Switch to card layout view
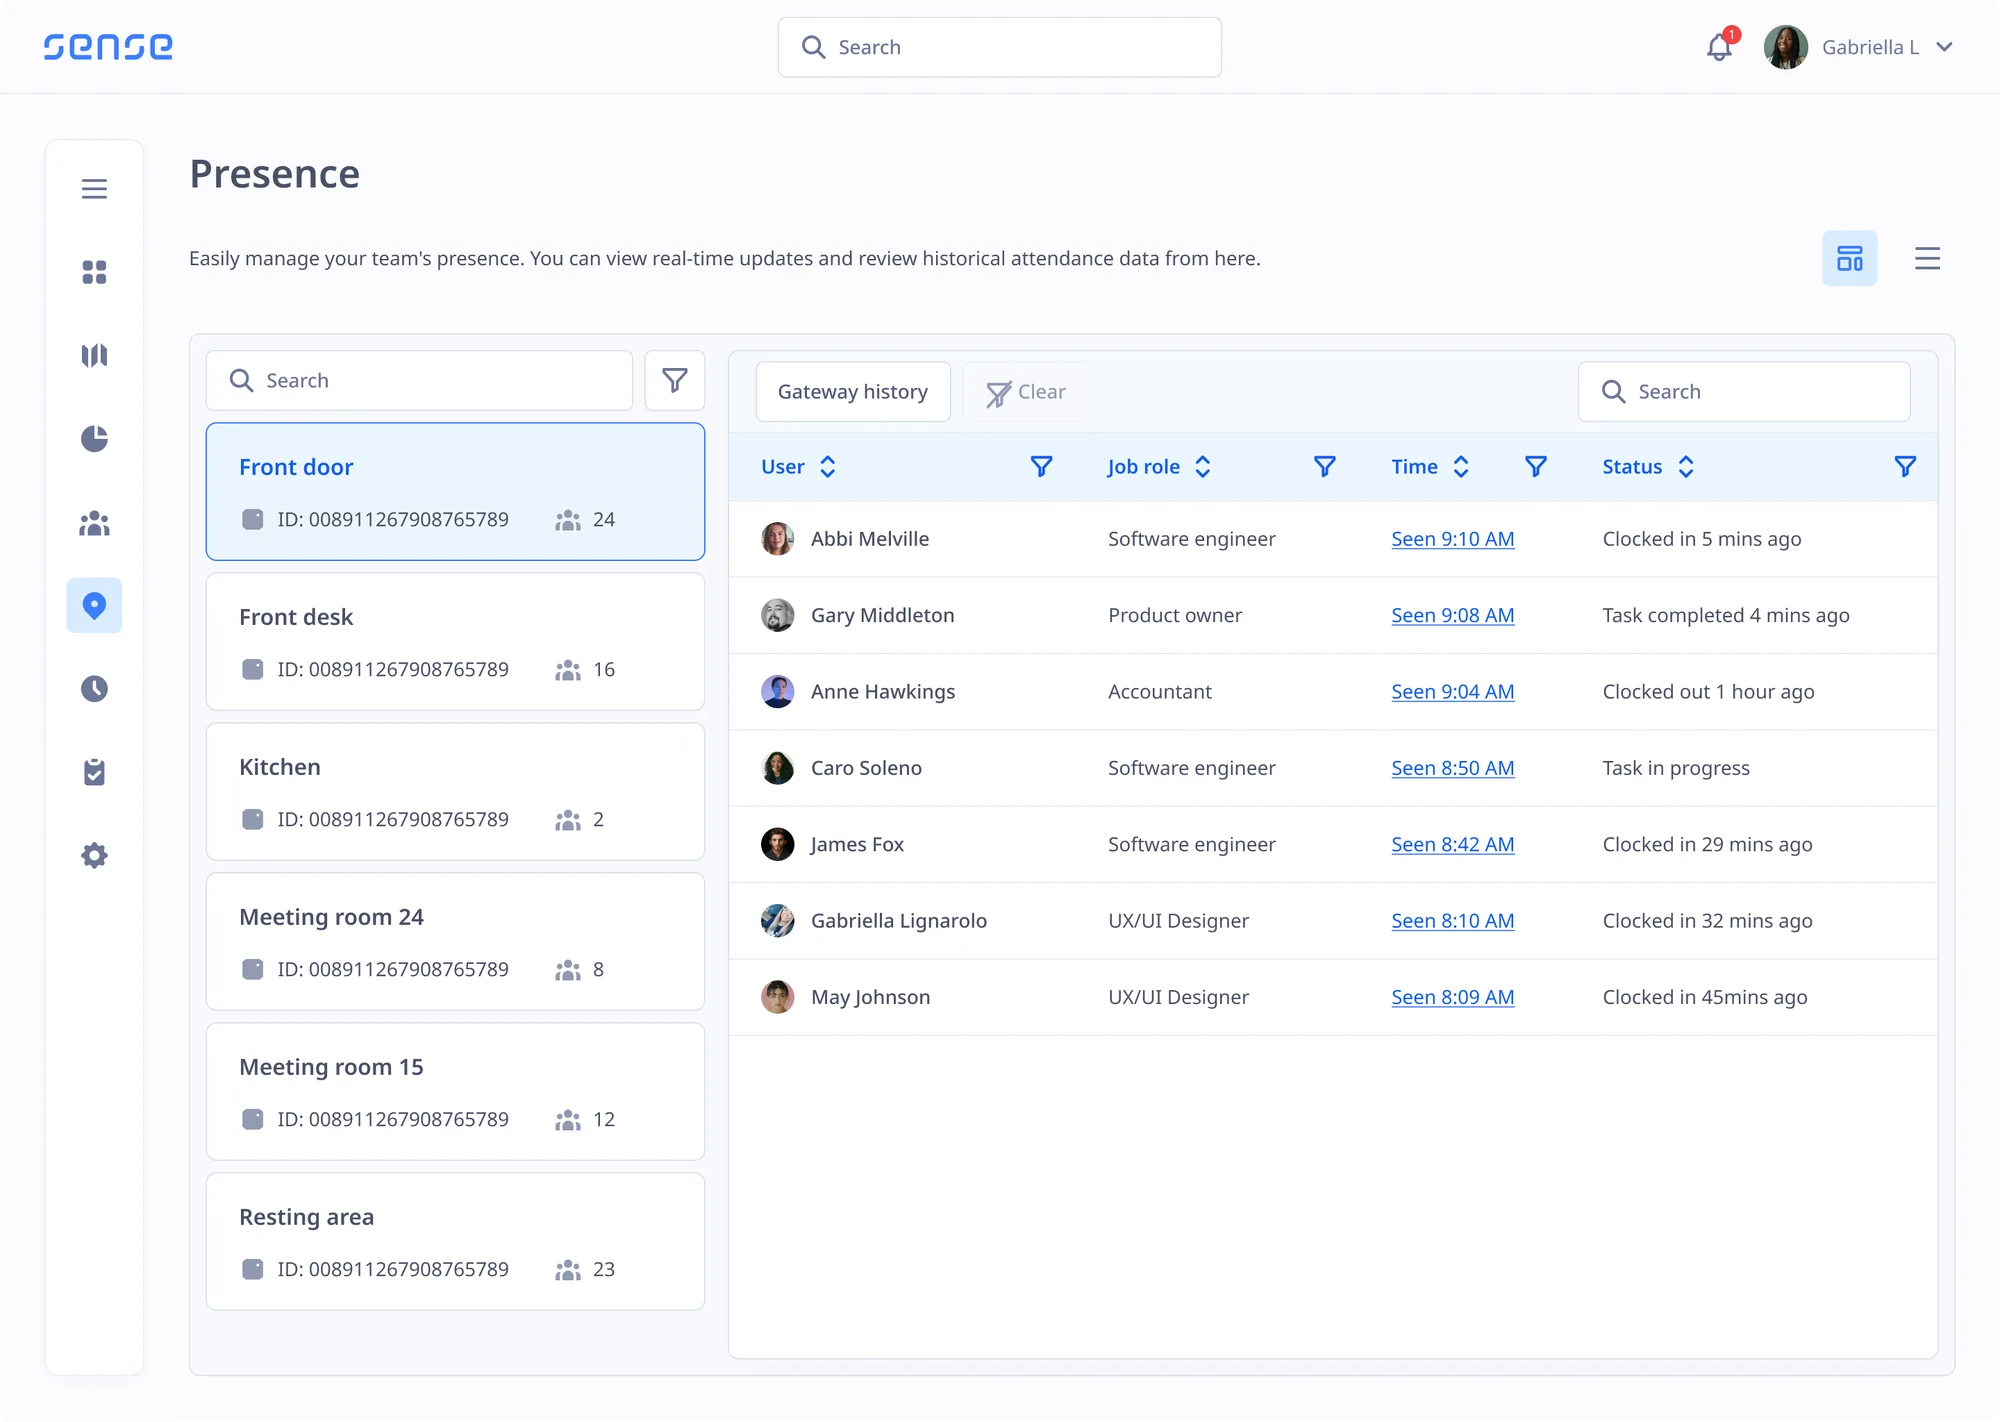The image size is (2000, 1422). click(x=1849, y=258)
